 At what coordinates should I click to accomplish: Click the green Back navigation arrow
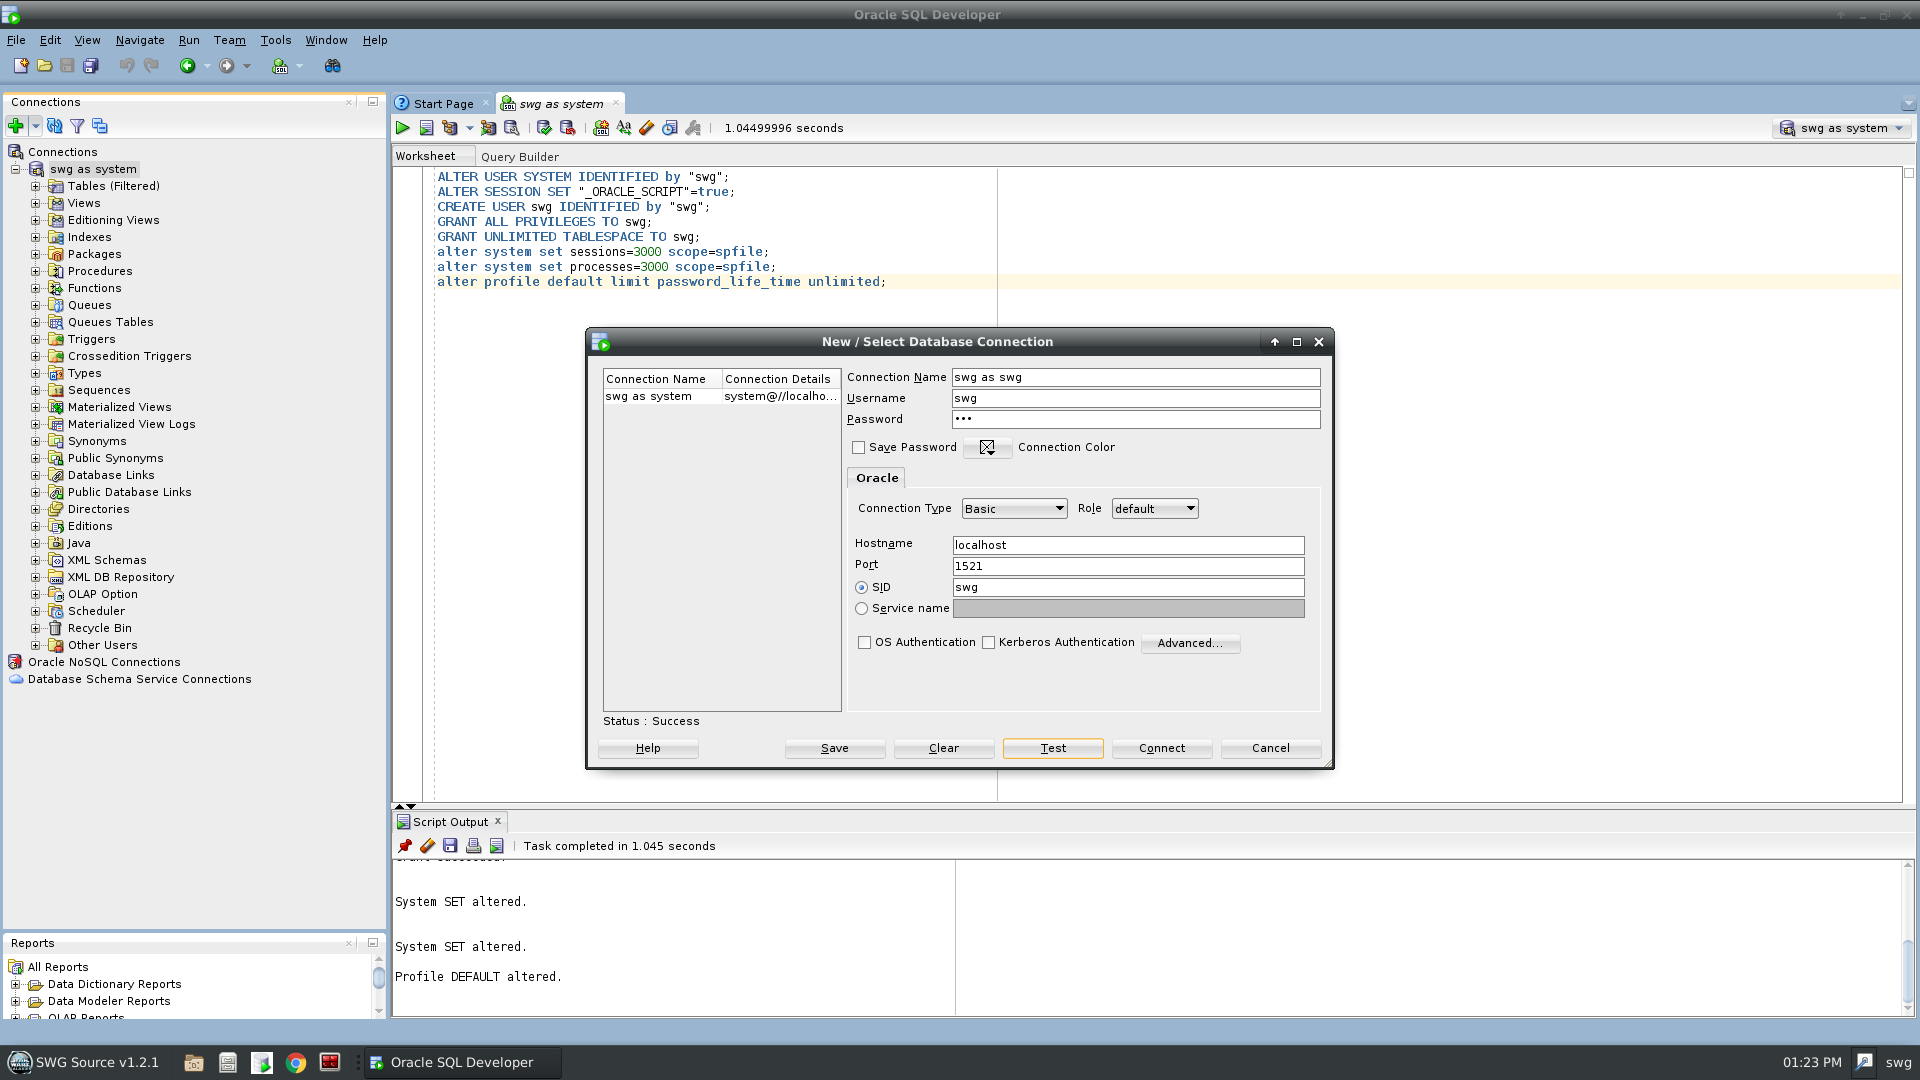[x=187, y=66]
